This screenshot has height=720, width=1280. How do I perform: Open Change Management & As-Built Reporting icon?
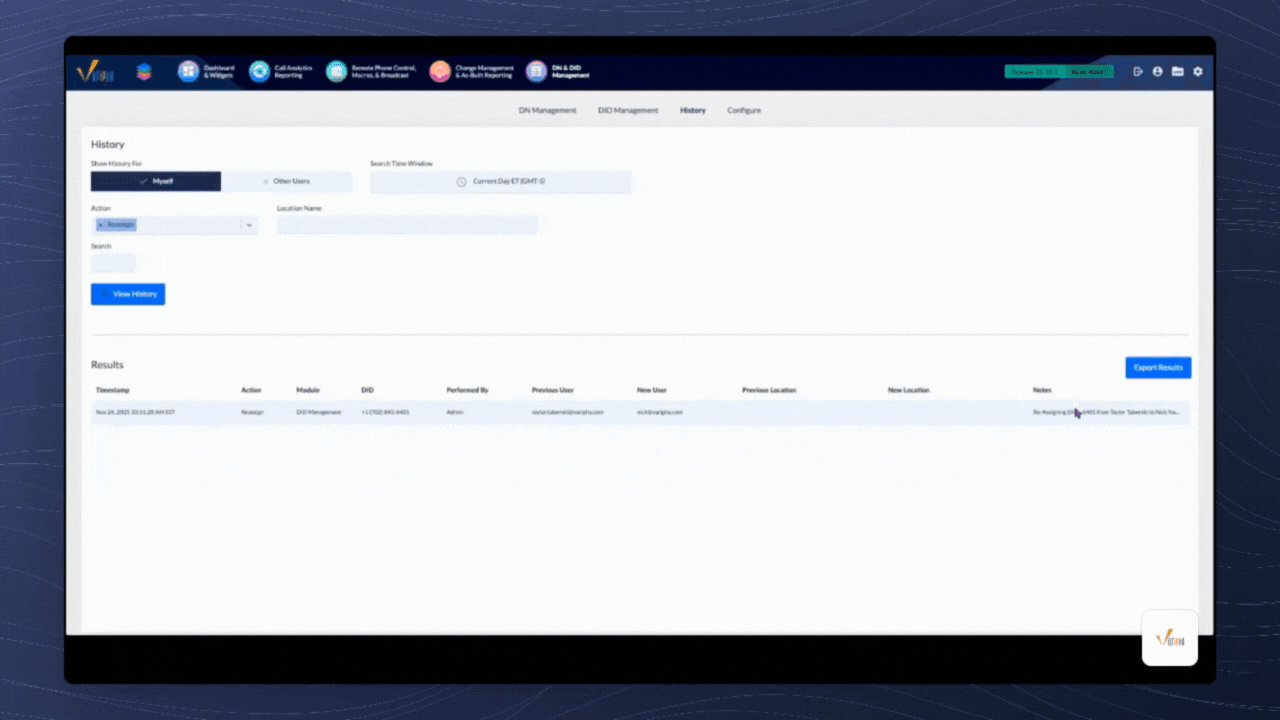click(x=440, y=71)
